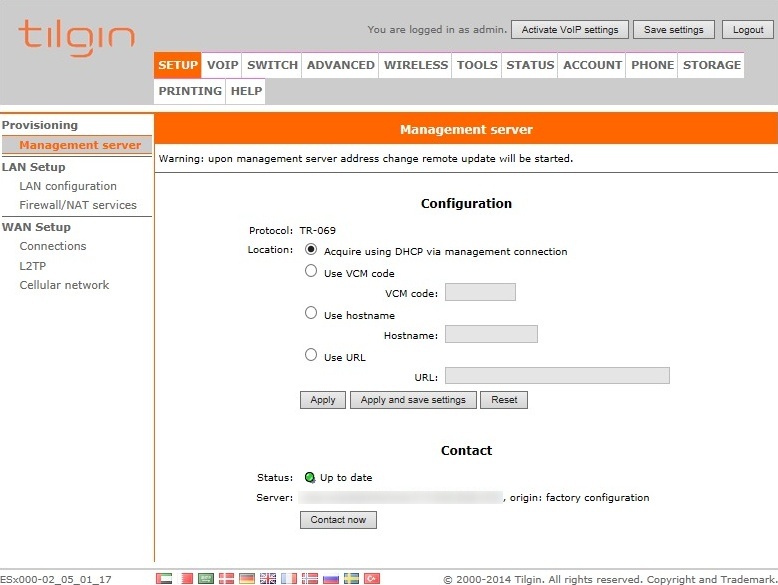Screen dimensions: 778x585
Task: Select the Use VCM code option
Action: (x=311, y=271)
